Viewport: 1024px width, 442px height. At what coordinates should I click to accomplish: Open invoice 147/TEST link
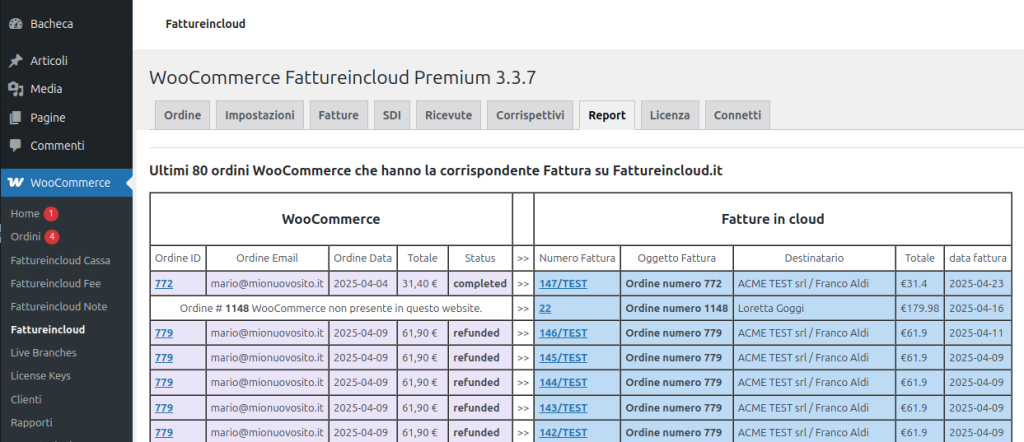click(563, 283)
